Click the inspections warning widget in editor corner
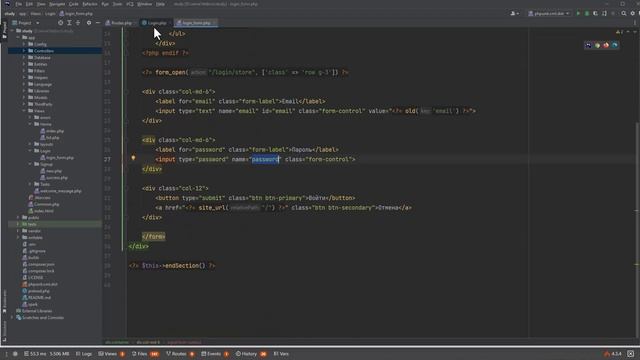The width and height of the screenshot is (640, 360). [620, 32]
